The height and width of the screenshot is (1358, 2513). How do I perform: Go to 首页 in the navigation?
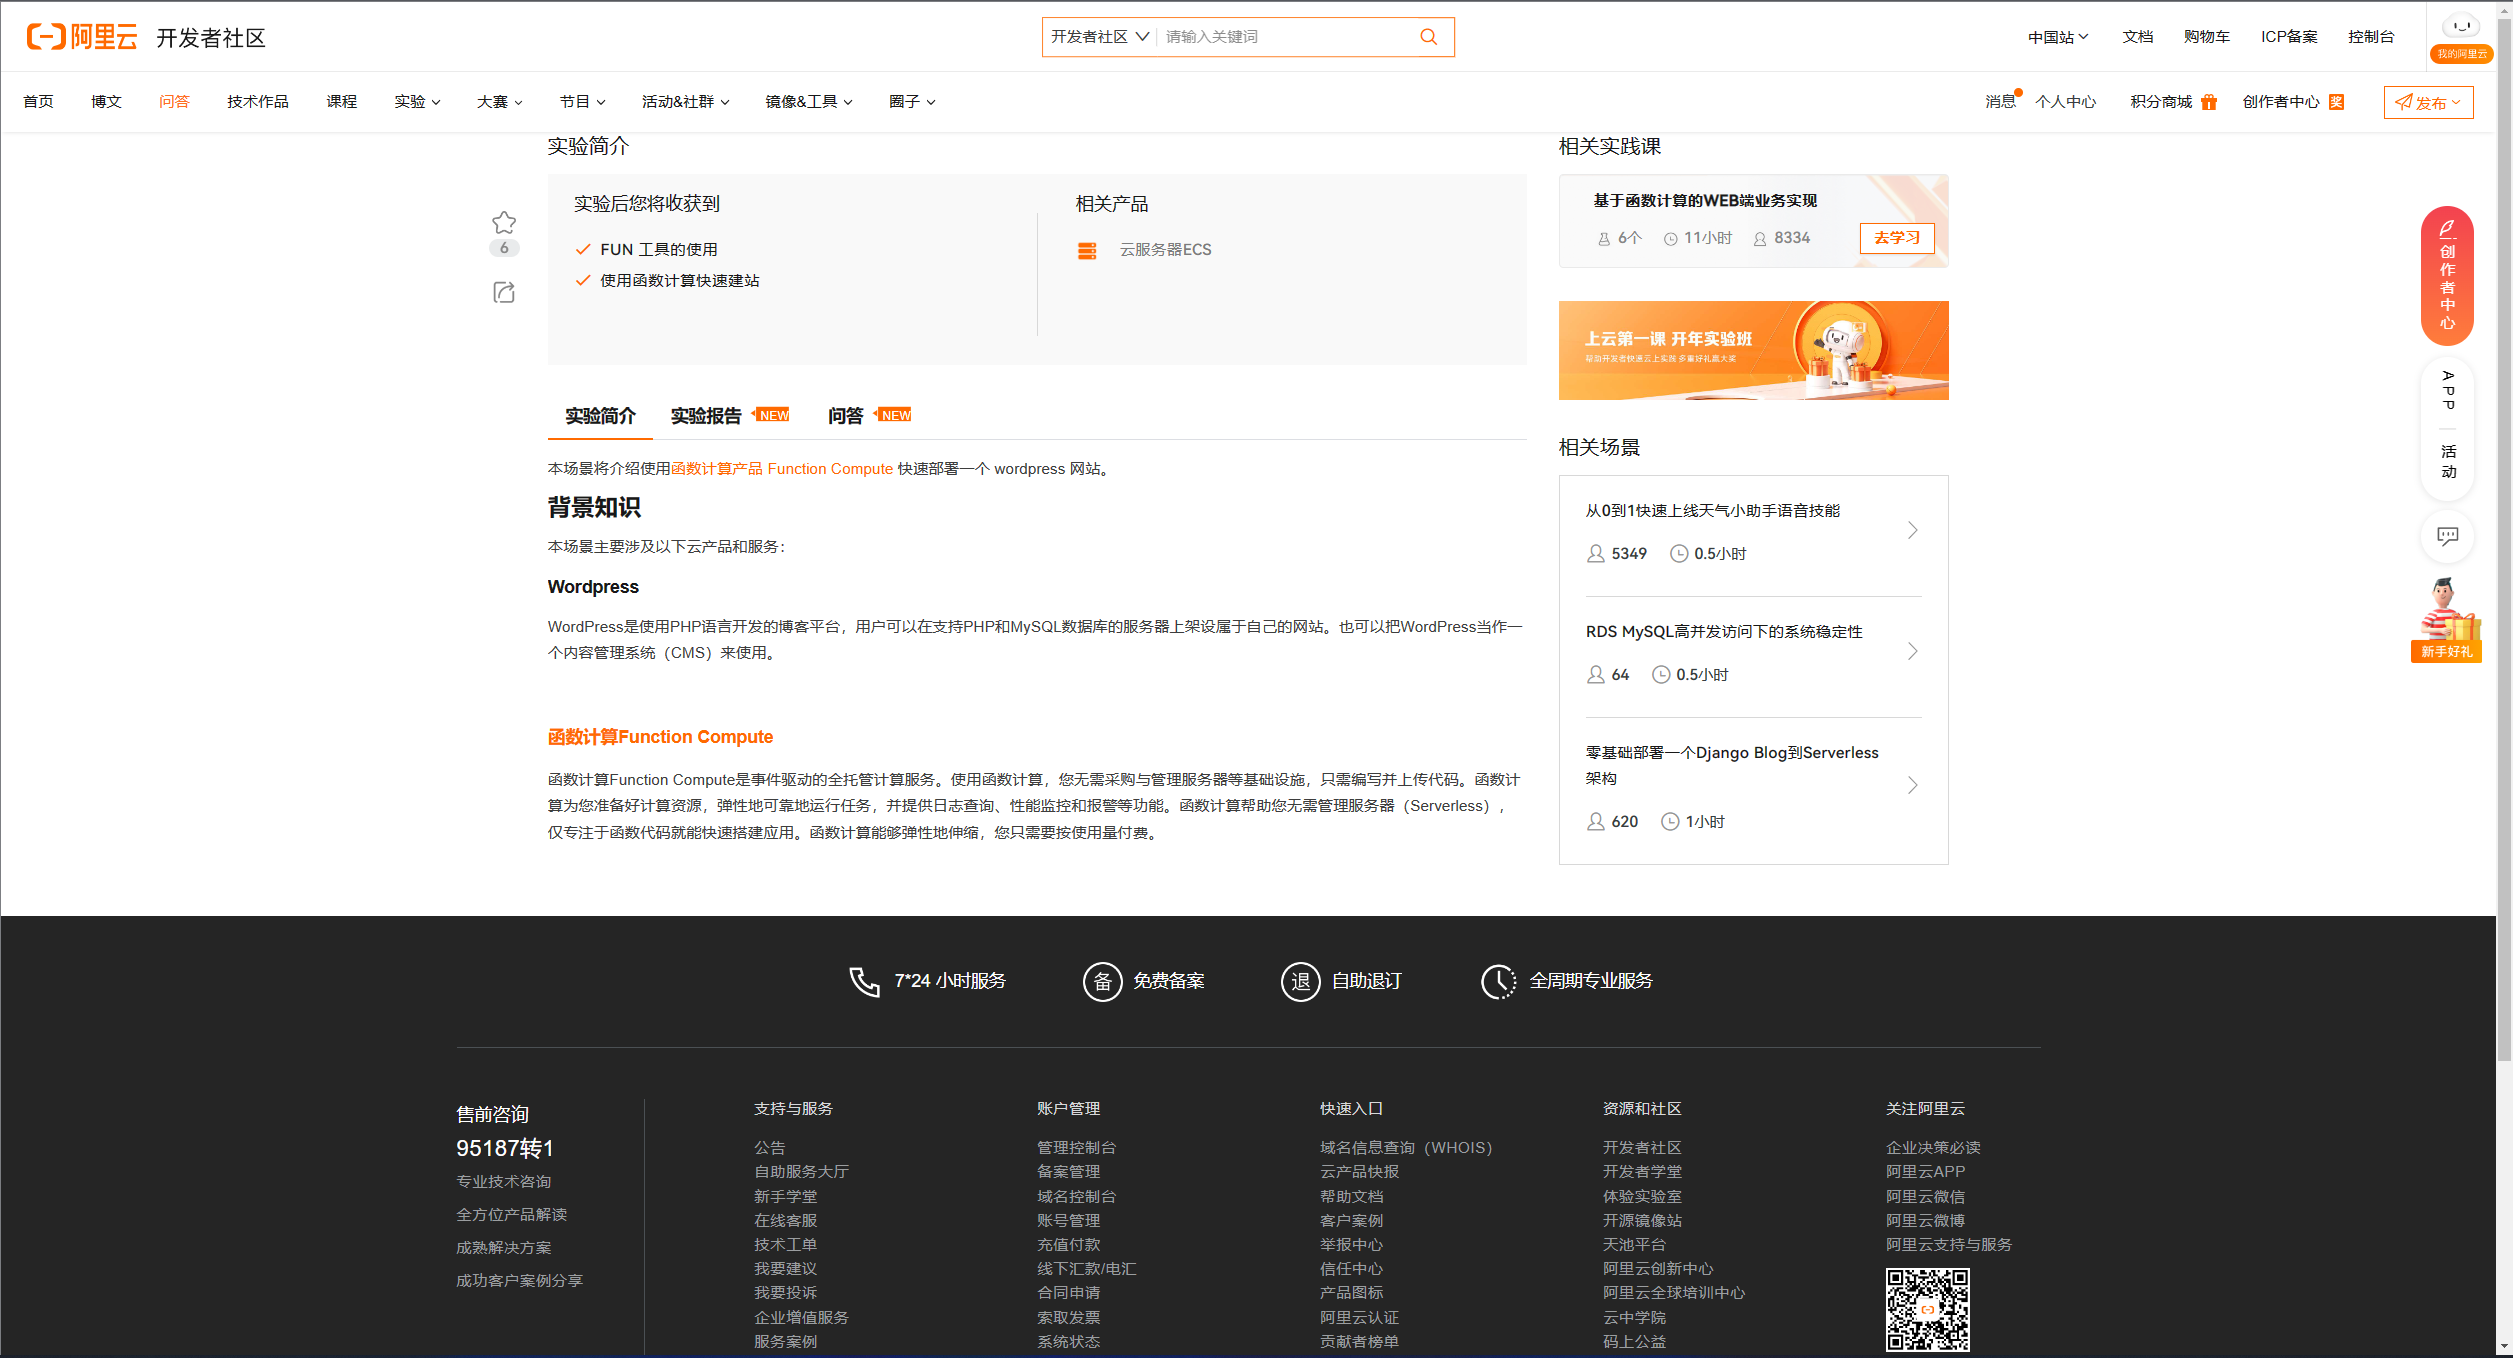point(38,102)
